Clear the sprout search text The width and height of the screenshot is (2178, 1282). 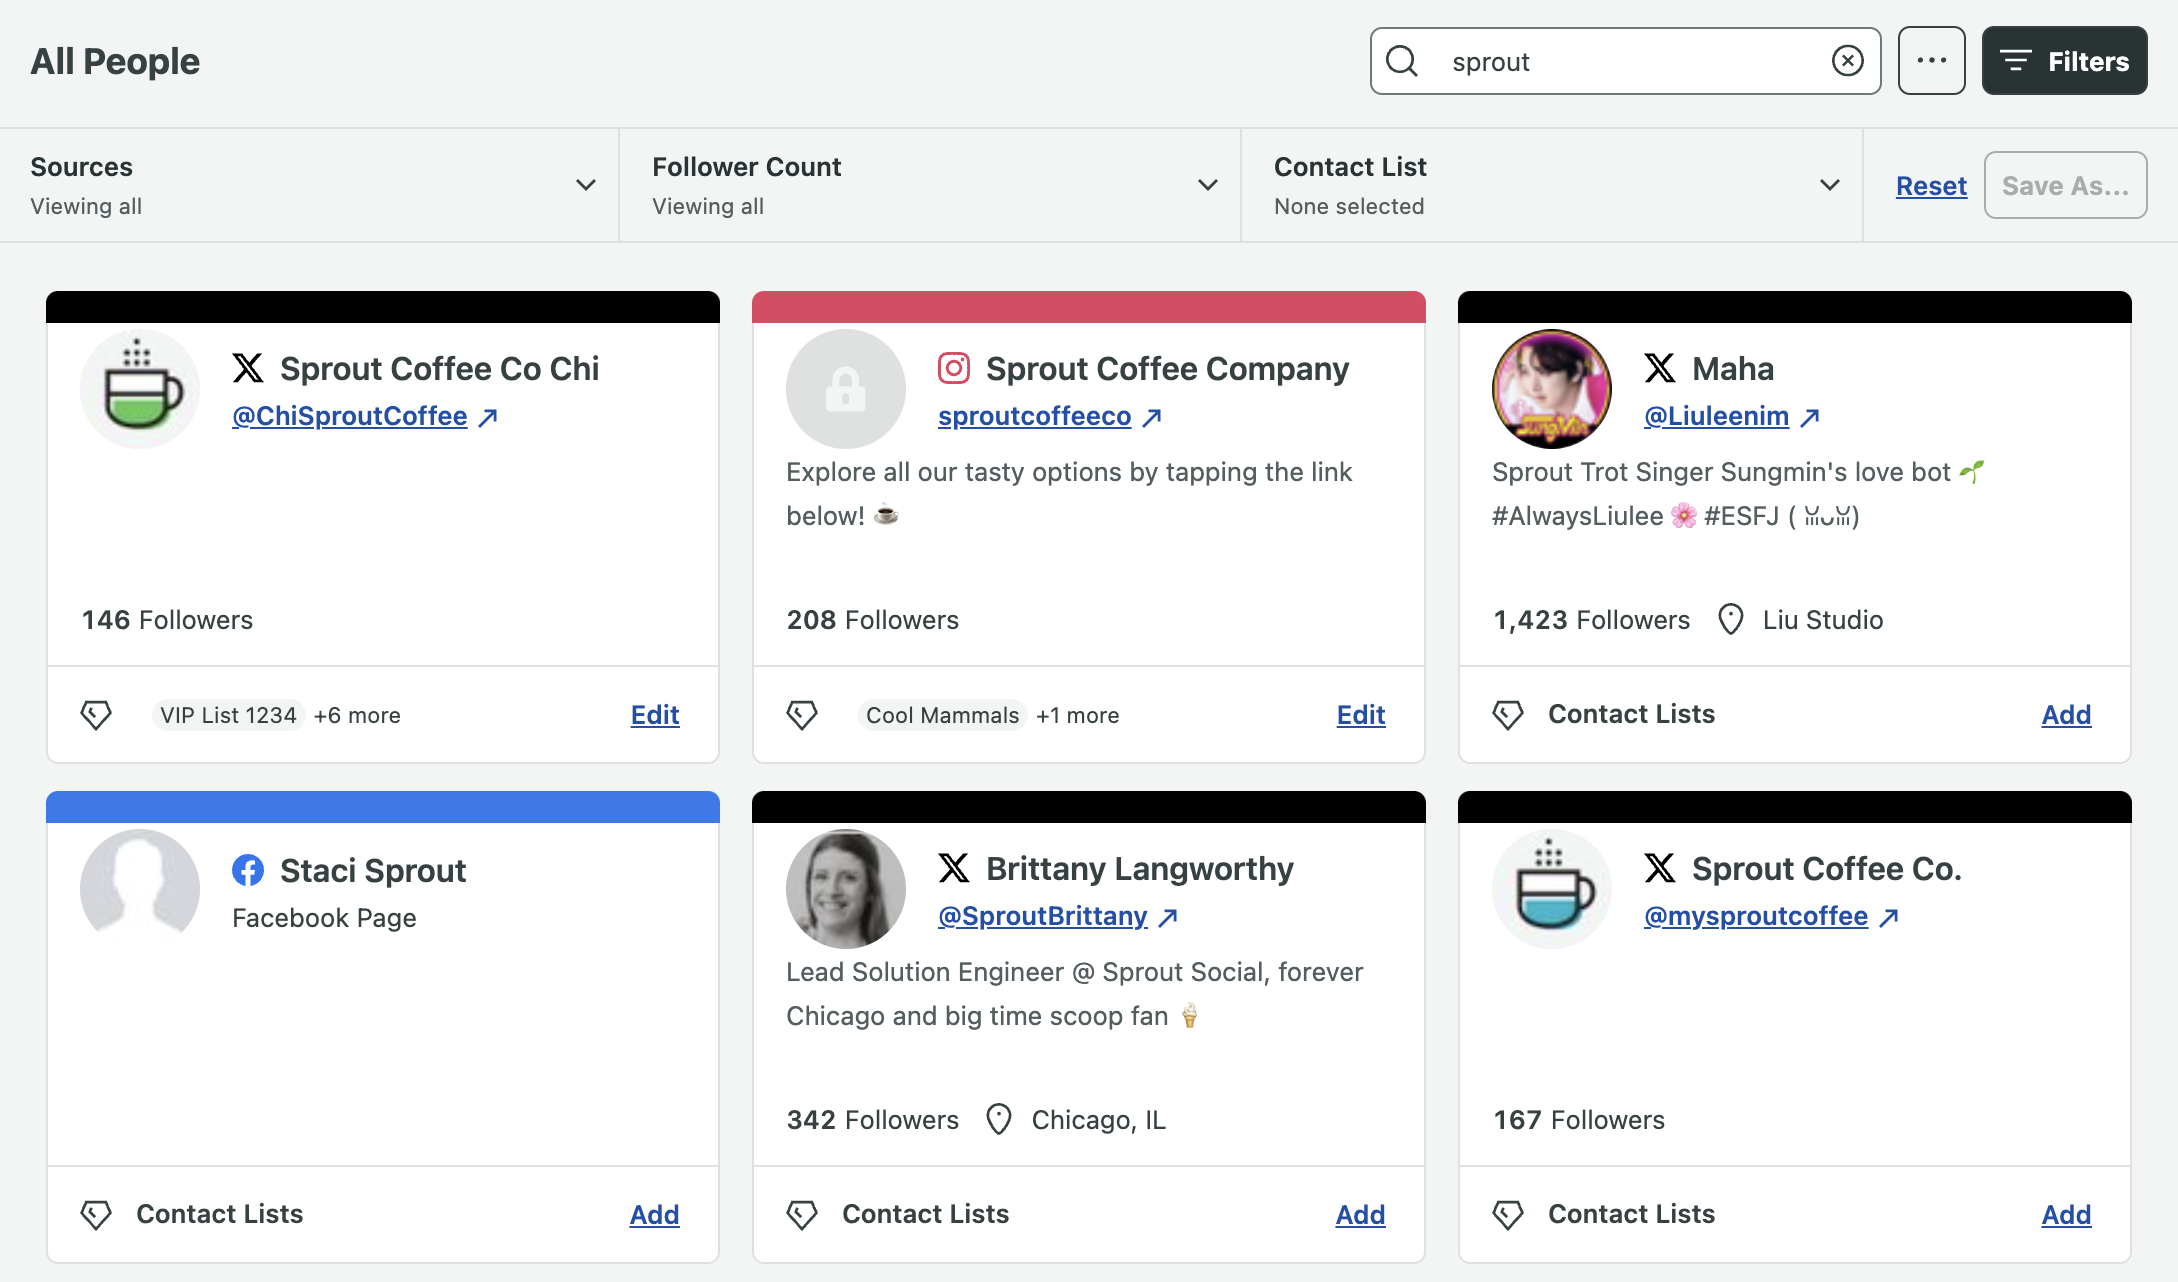[x=1847, y=61]
